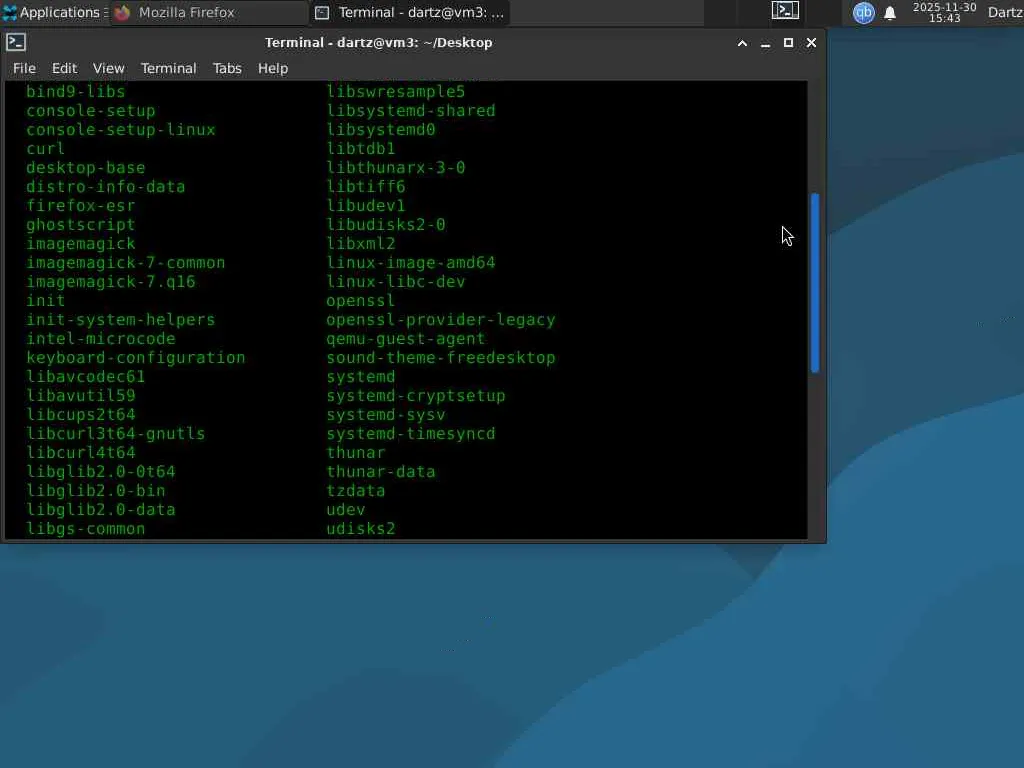Open the Edit menu
Viewport: 1024px width, 768px height.
click(65, 68)
